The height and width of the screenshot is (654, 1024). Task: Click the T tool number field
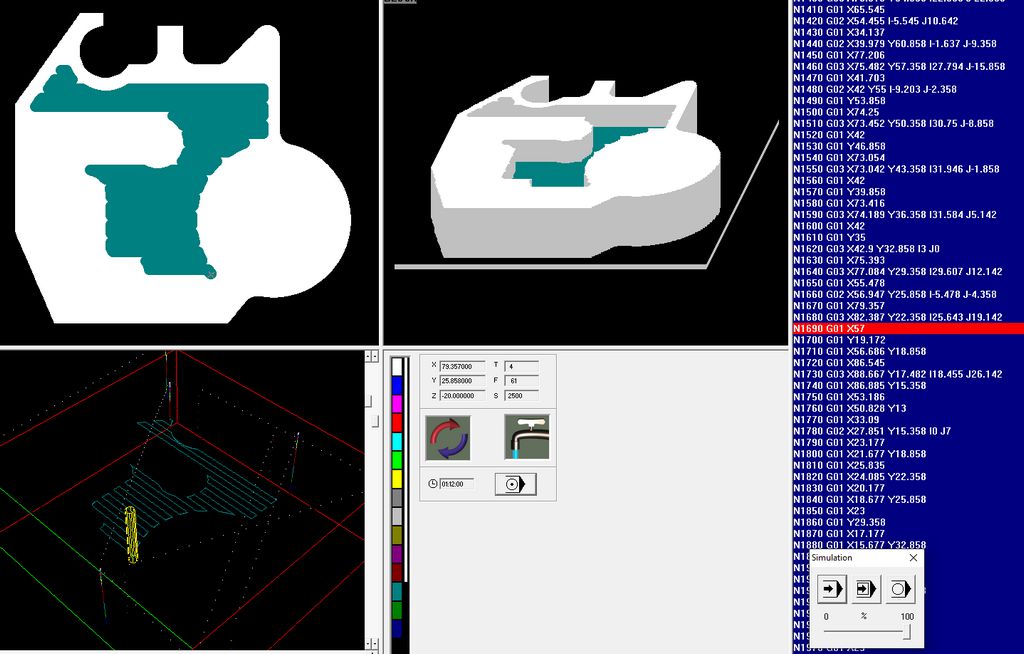(x=521, y=367)
